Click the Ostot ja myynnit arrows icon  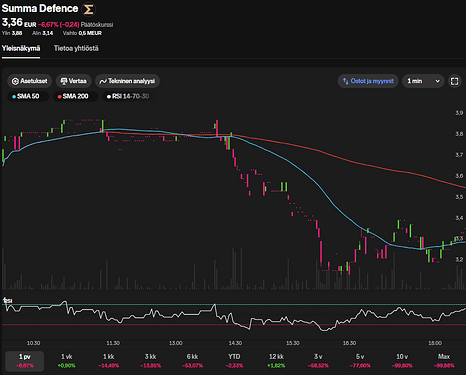click(346, 81)
